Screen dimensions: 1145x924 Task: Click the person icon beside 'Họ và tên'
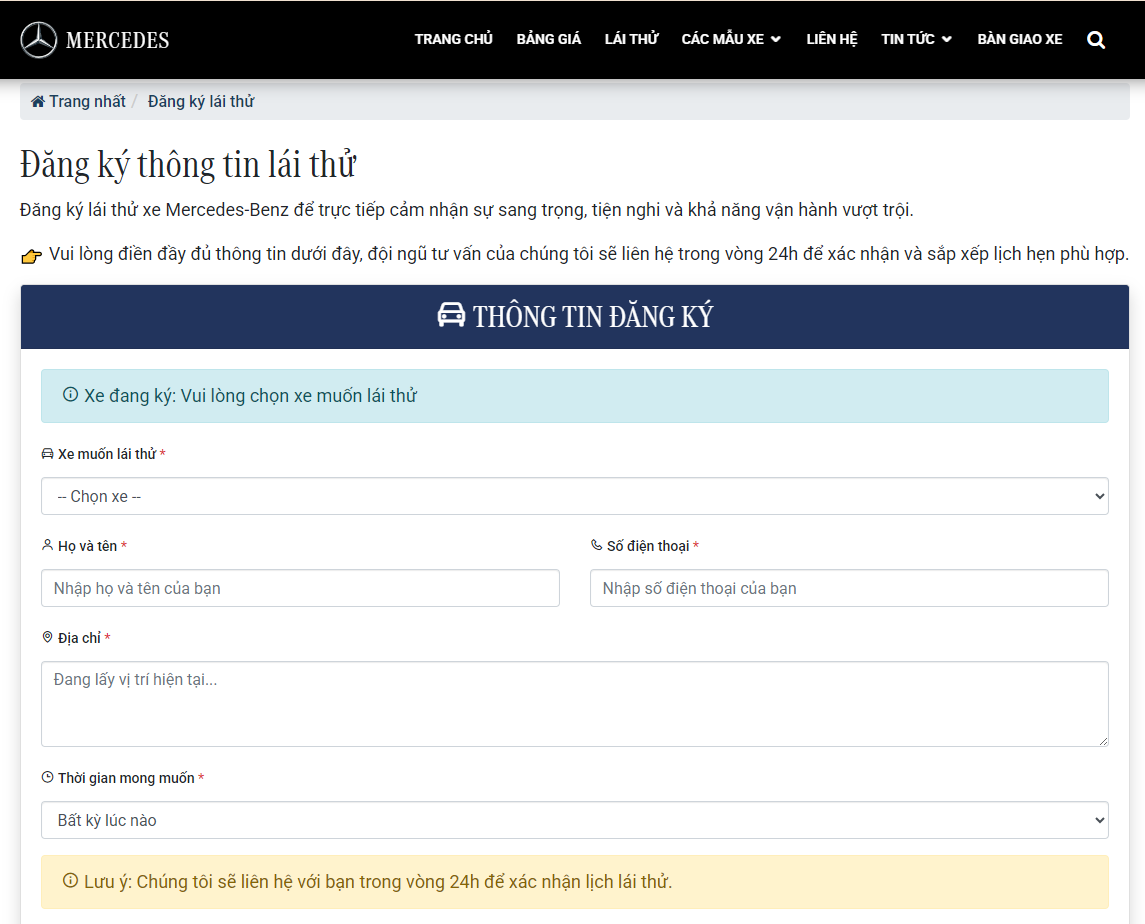(46, 545)
